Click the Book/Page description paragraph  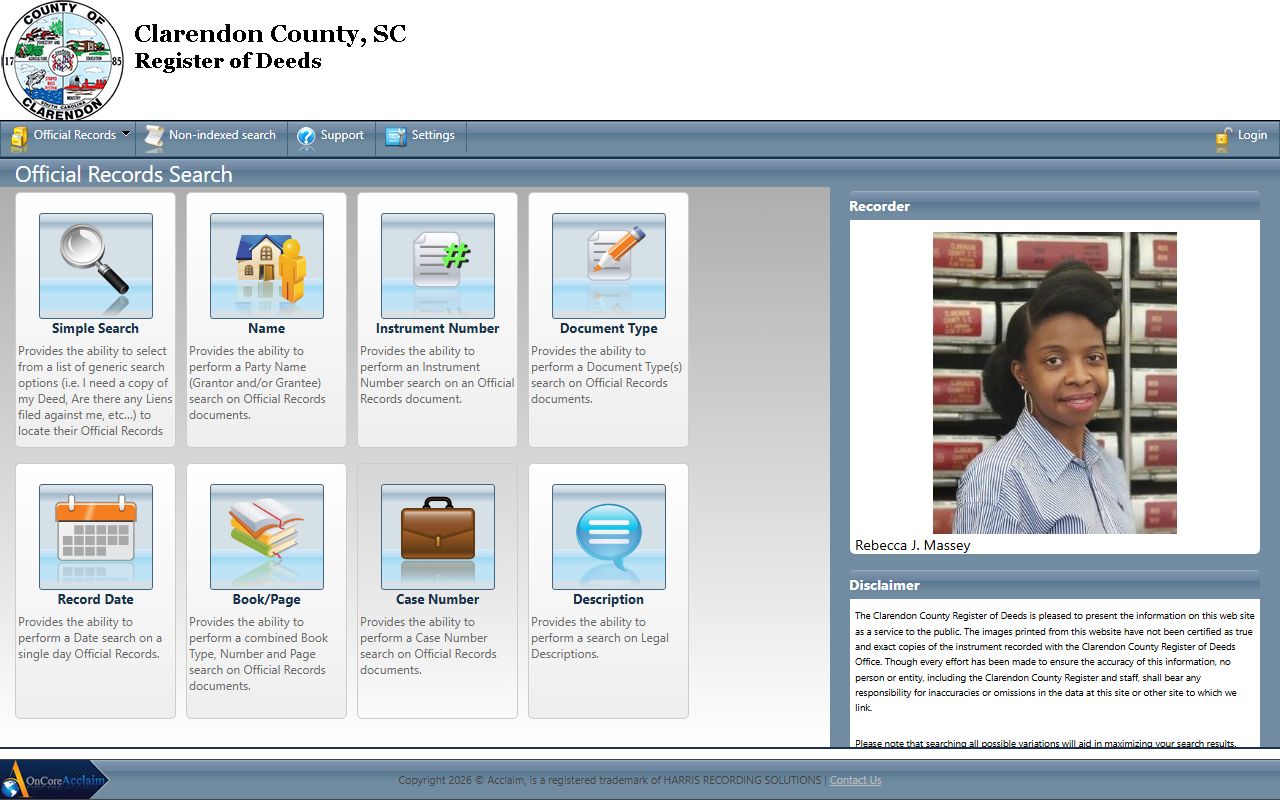[x=258, y=654]
